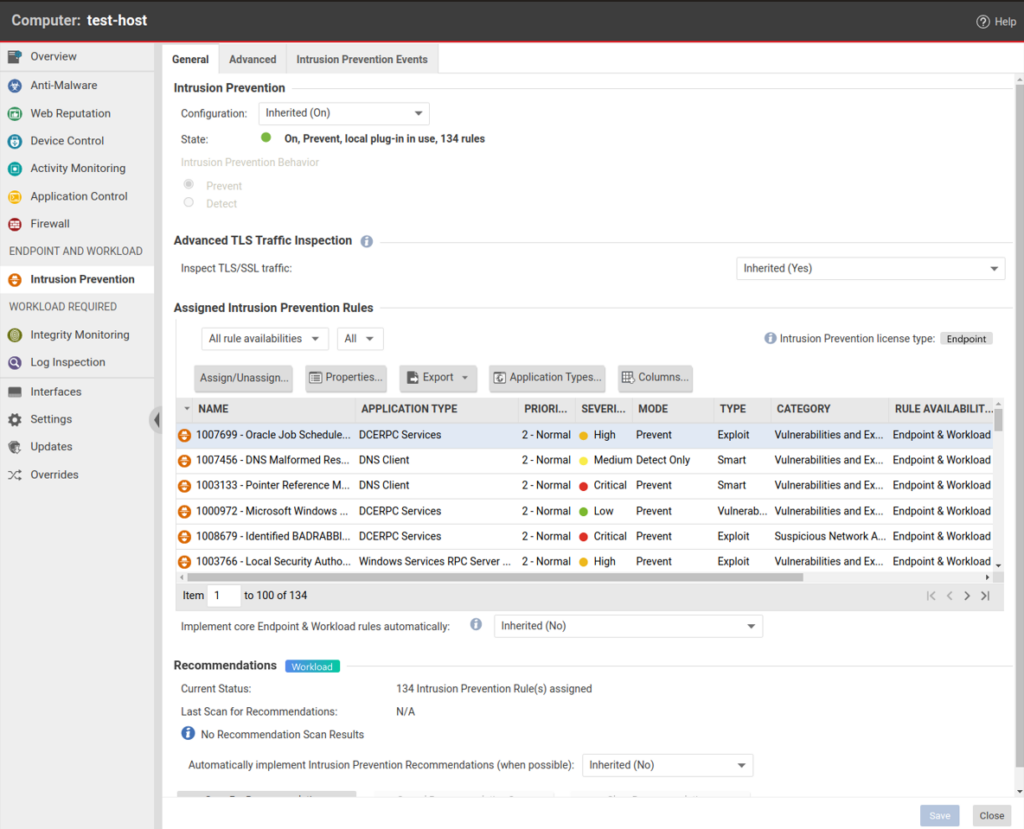This screenshot has height=829, width=1024.
Task: Open the Intrusion Prevention Events tab
Action: coord(362,59)
